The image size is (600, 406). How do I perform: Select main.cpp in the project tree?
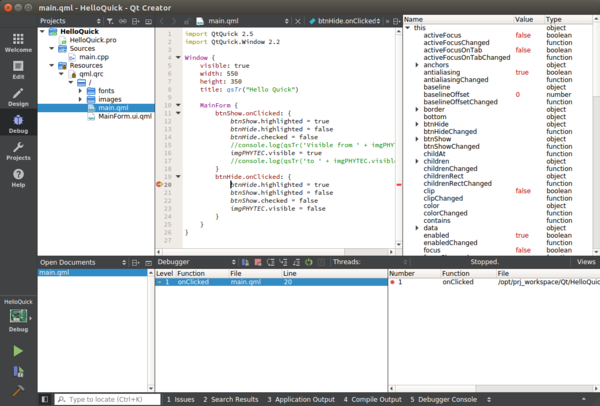pos(94,57)
